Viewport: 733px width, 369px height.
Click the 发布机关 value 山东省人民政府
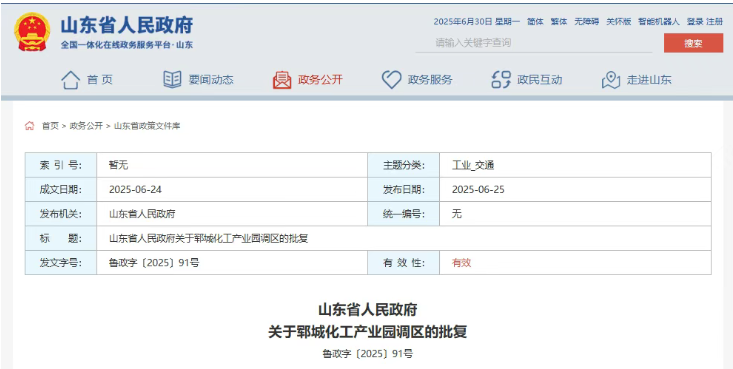tap(142, 214)
